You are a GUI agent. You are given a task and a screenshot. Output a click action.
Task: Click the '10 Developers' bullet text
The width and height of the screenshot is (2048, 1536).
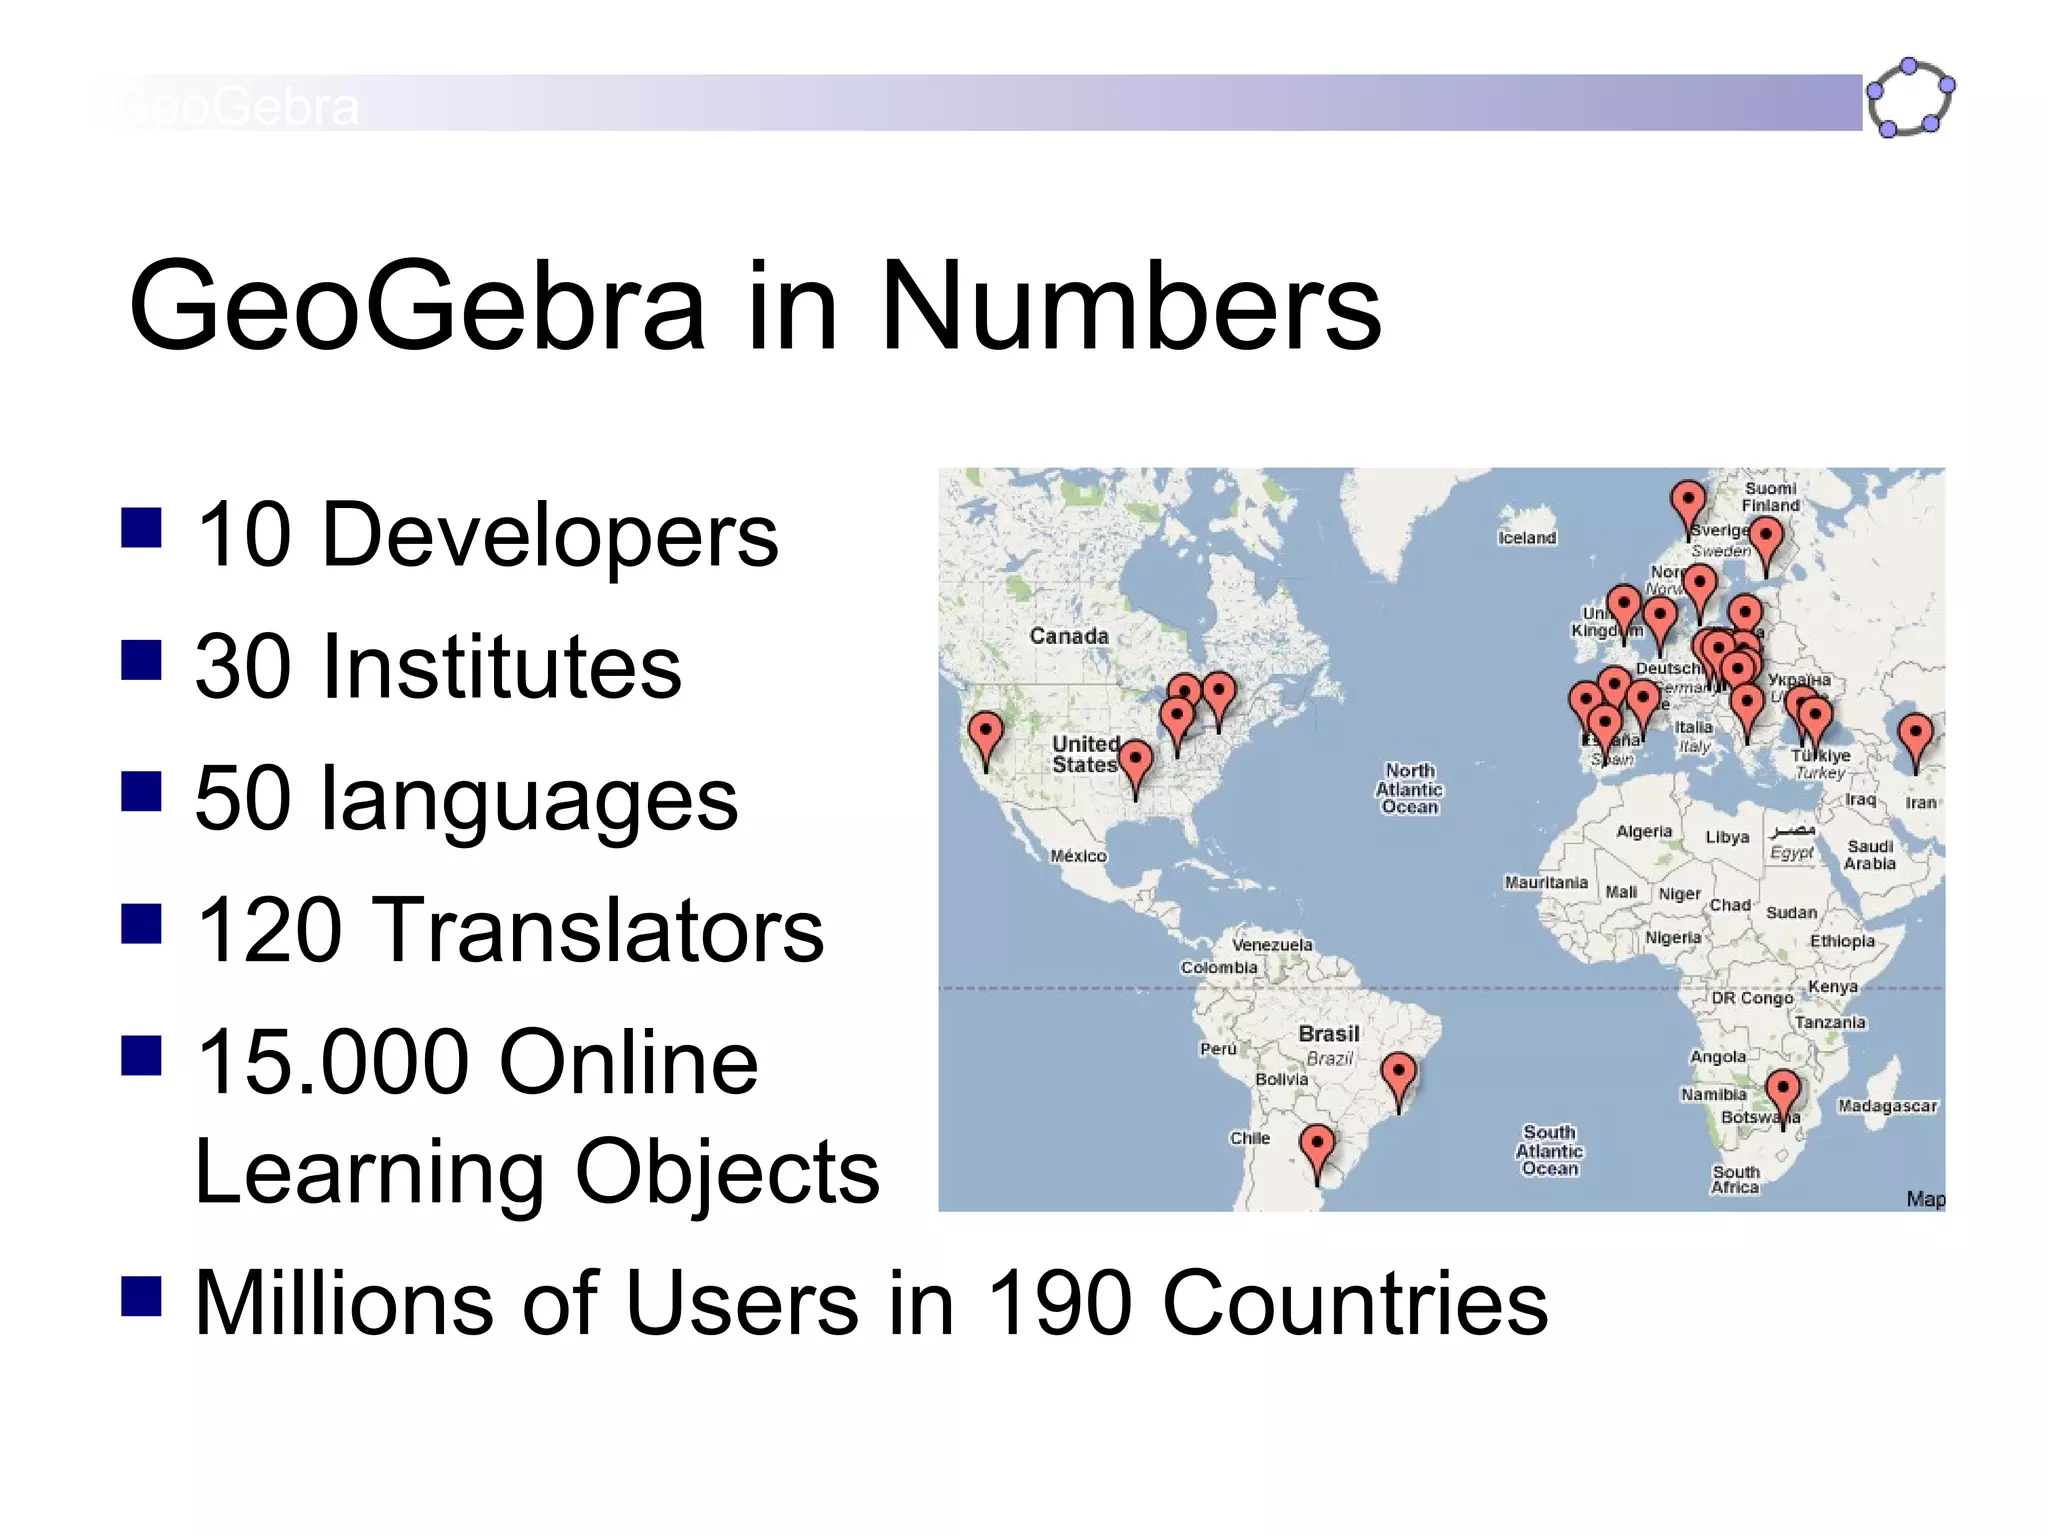tap(486, 535)
